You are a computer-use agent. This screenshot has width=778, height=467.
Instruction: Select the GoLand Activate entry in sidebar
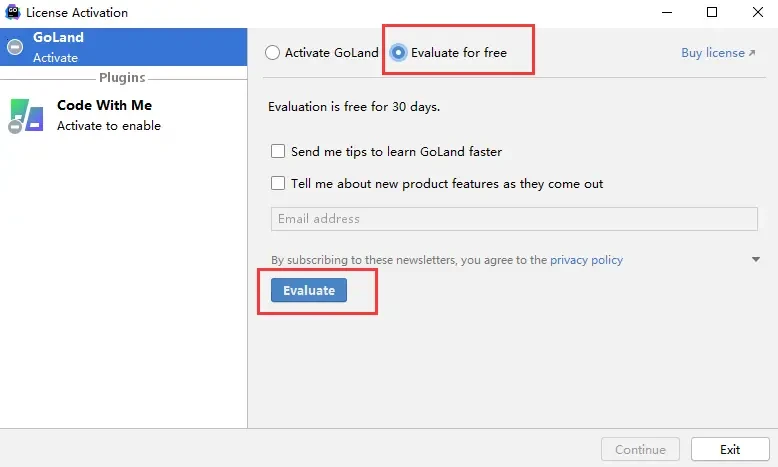click(123, 47)
